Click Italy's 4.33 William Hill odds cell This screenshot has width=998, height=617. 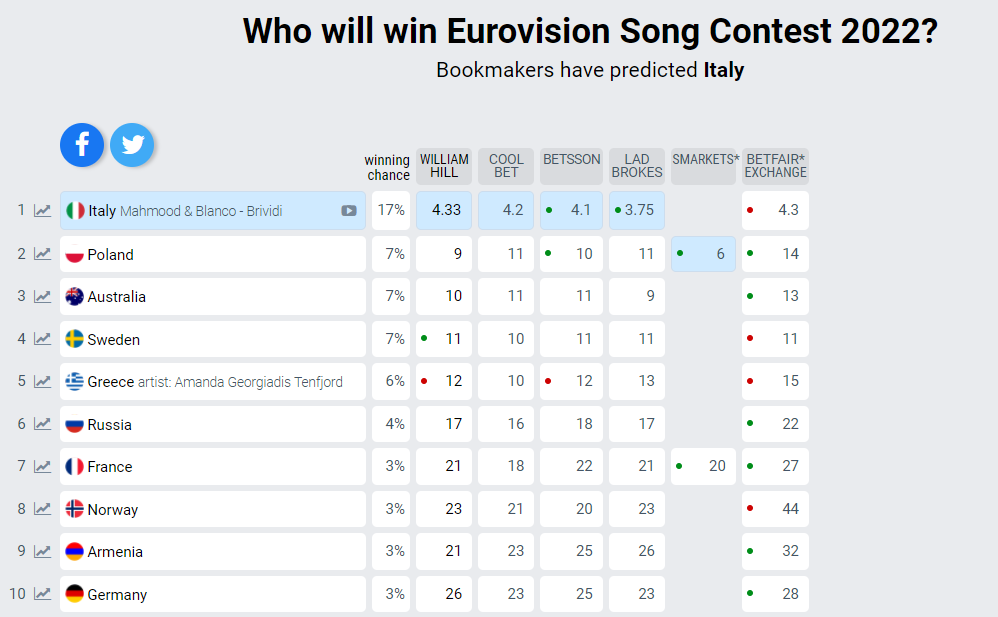pyautogui.click(x=444, y=210)
